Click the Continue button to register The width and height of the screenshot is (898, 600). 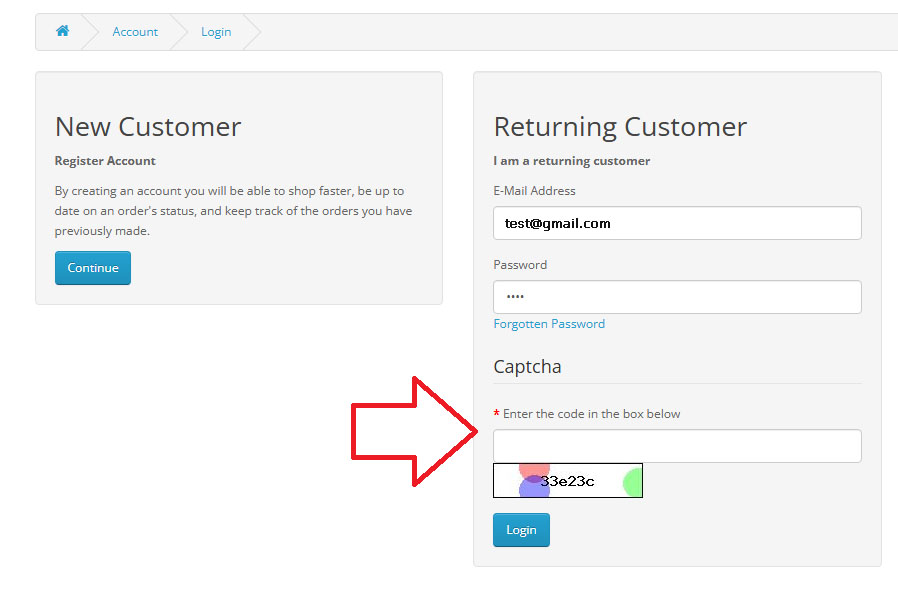93,267
